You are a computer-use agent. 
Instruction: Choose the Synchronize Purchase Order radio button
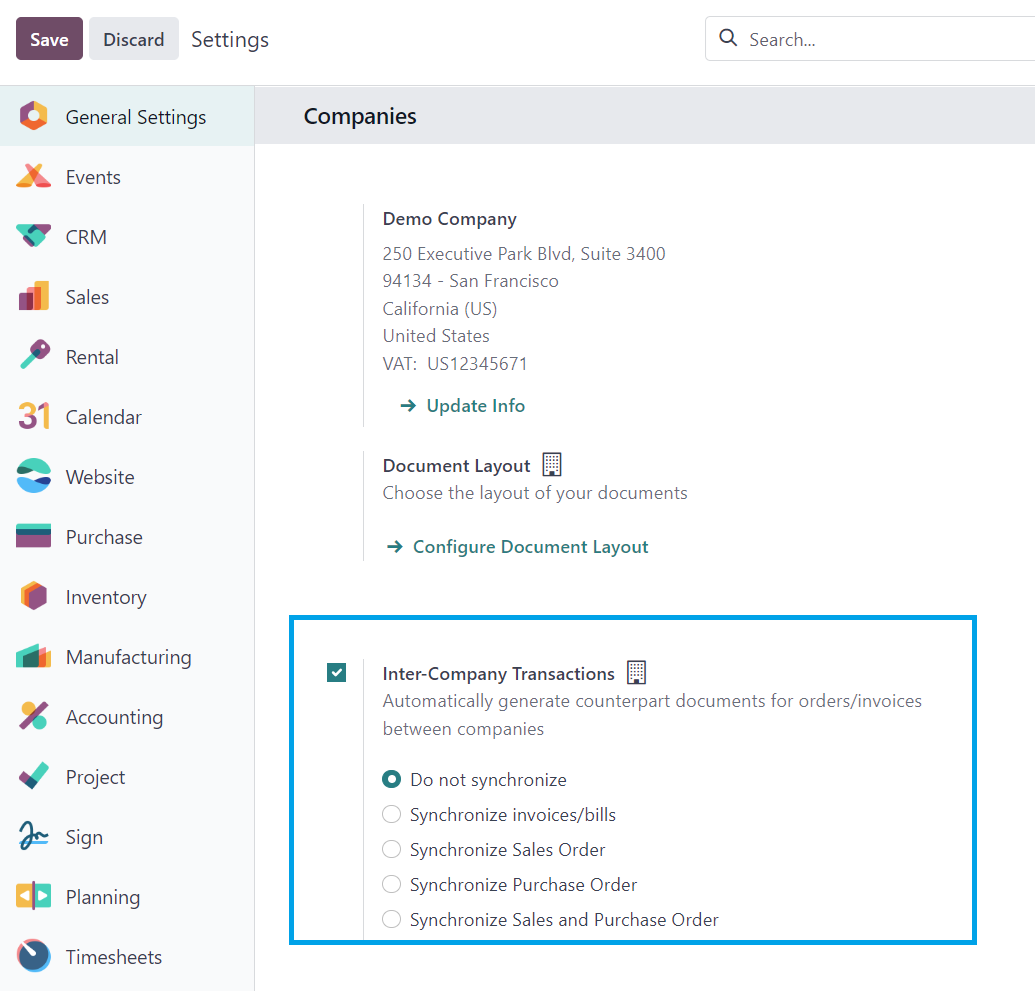pyautogui.click(x=391, y=884)
